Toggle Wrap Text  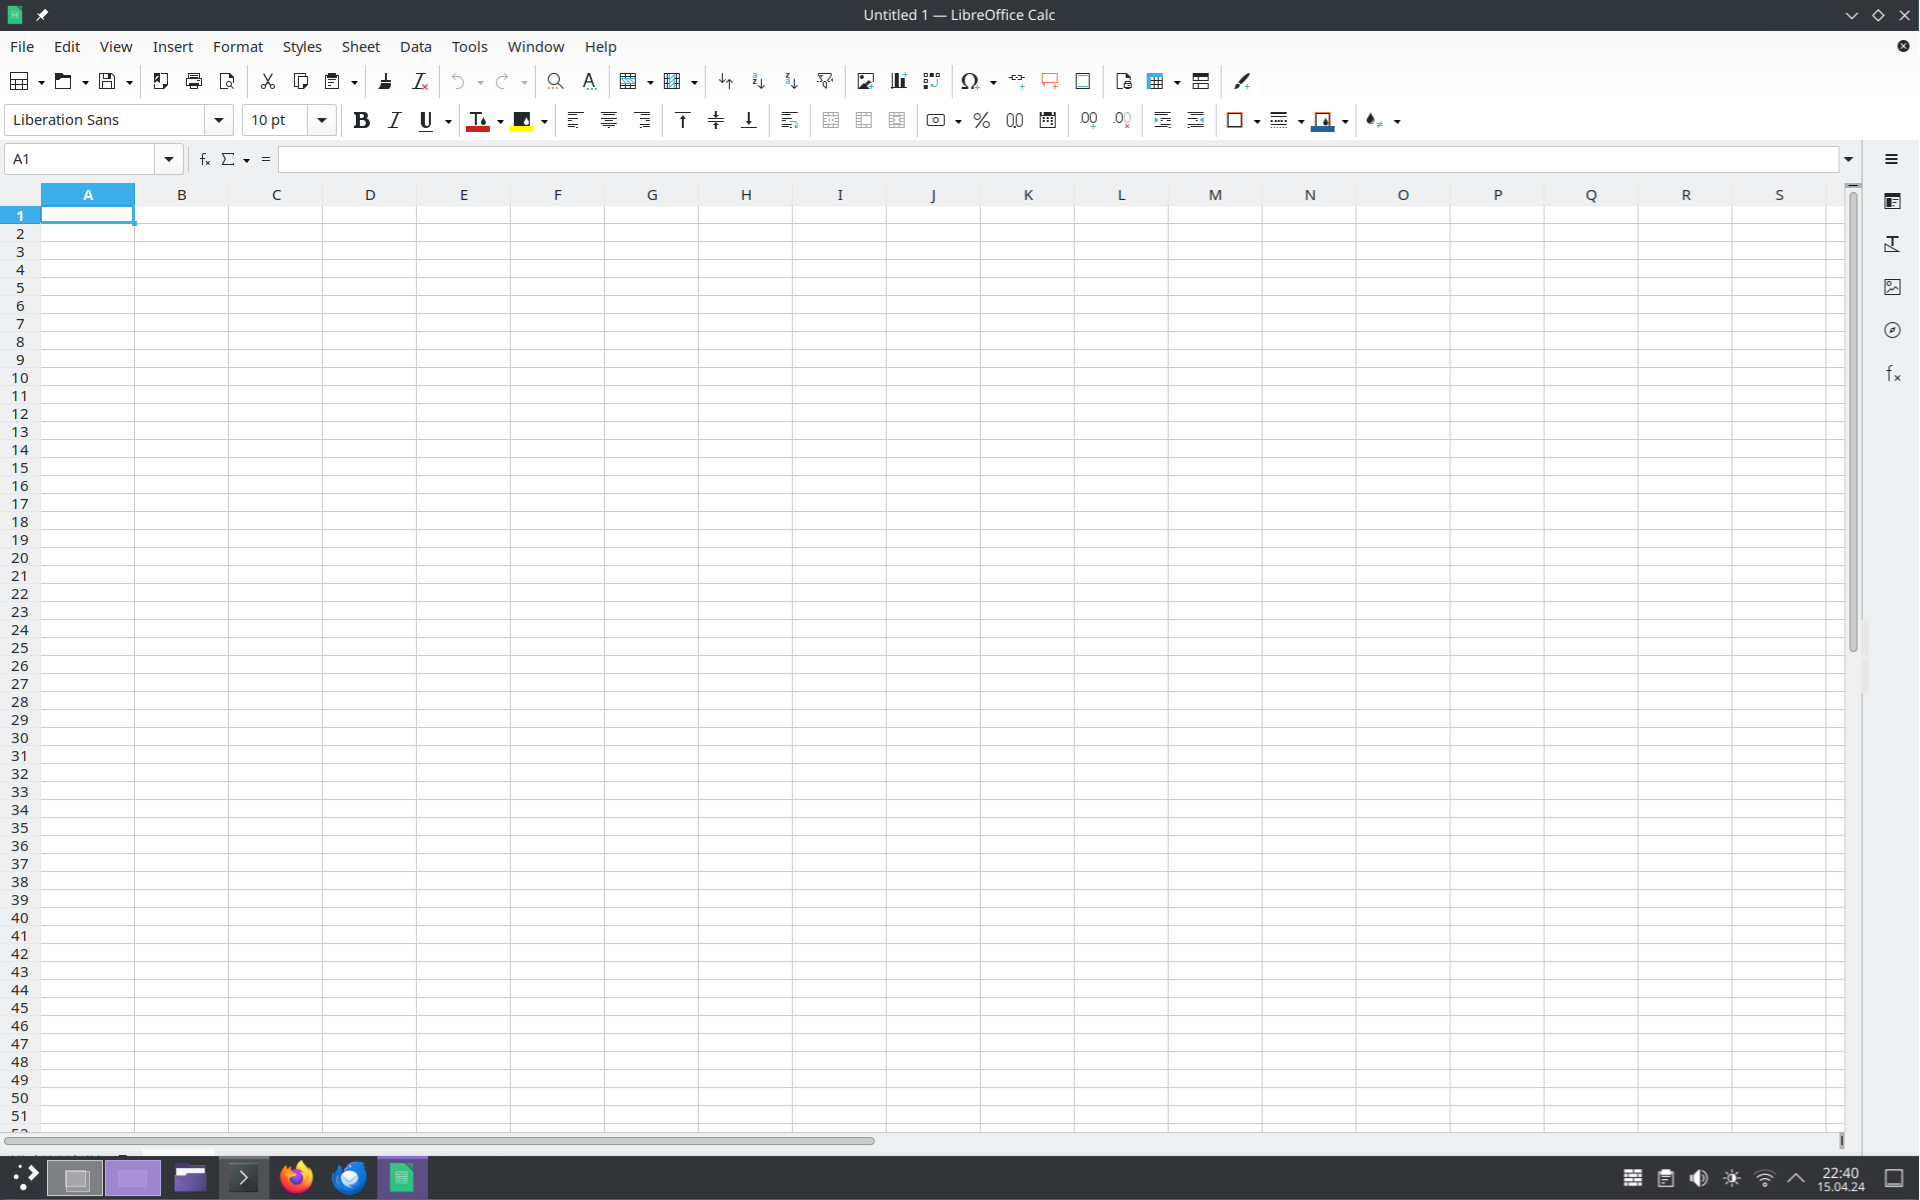click(x=789, y=120)
